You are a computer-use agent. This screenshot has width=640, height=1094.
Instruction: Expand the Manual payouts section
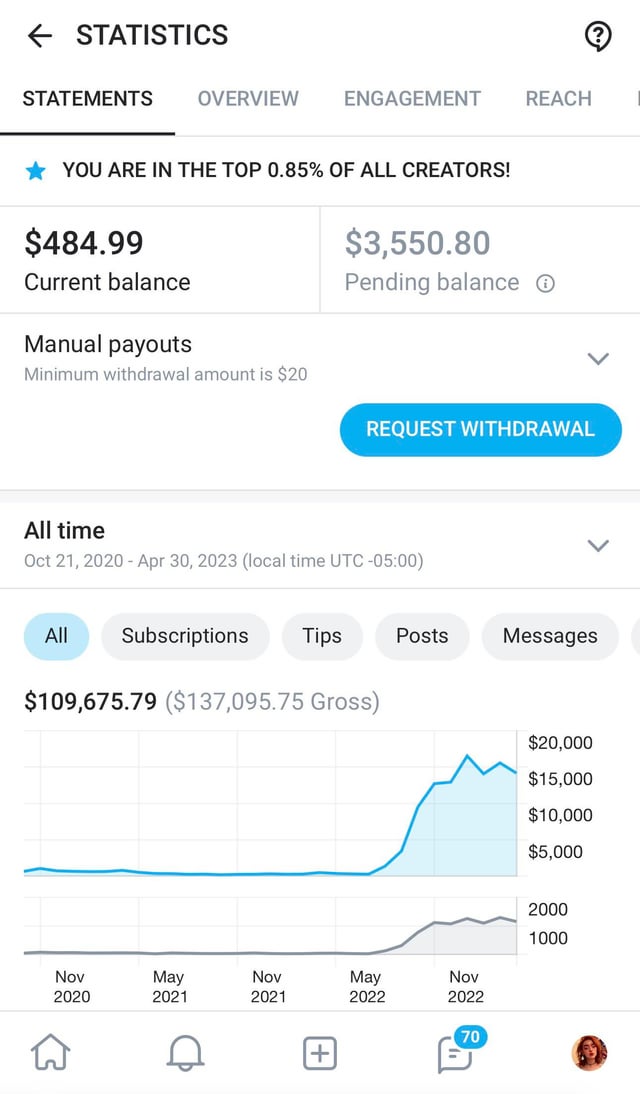598,358
